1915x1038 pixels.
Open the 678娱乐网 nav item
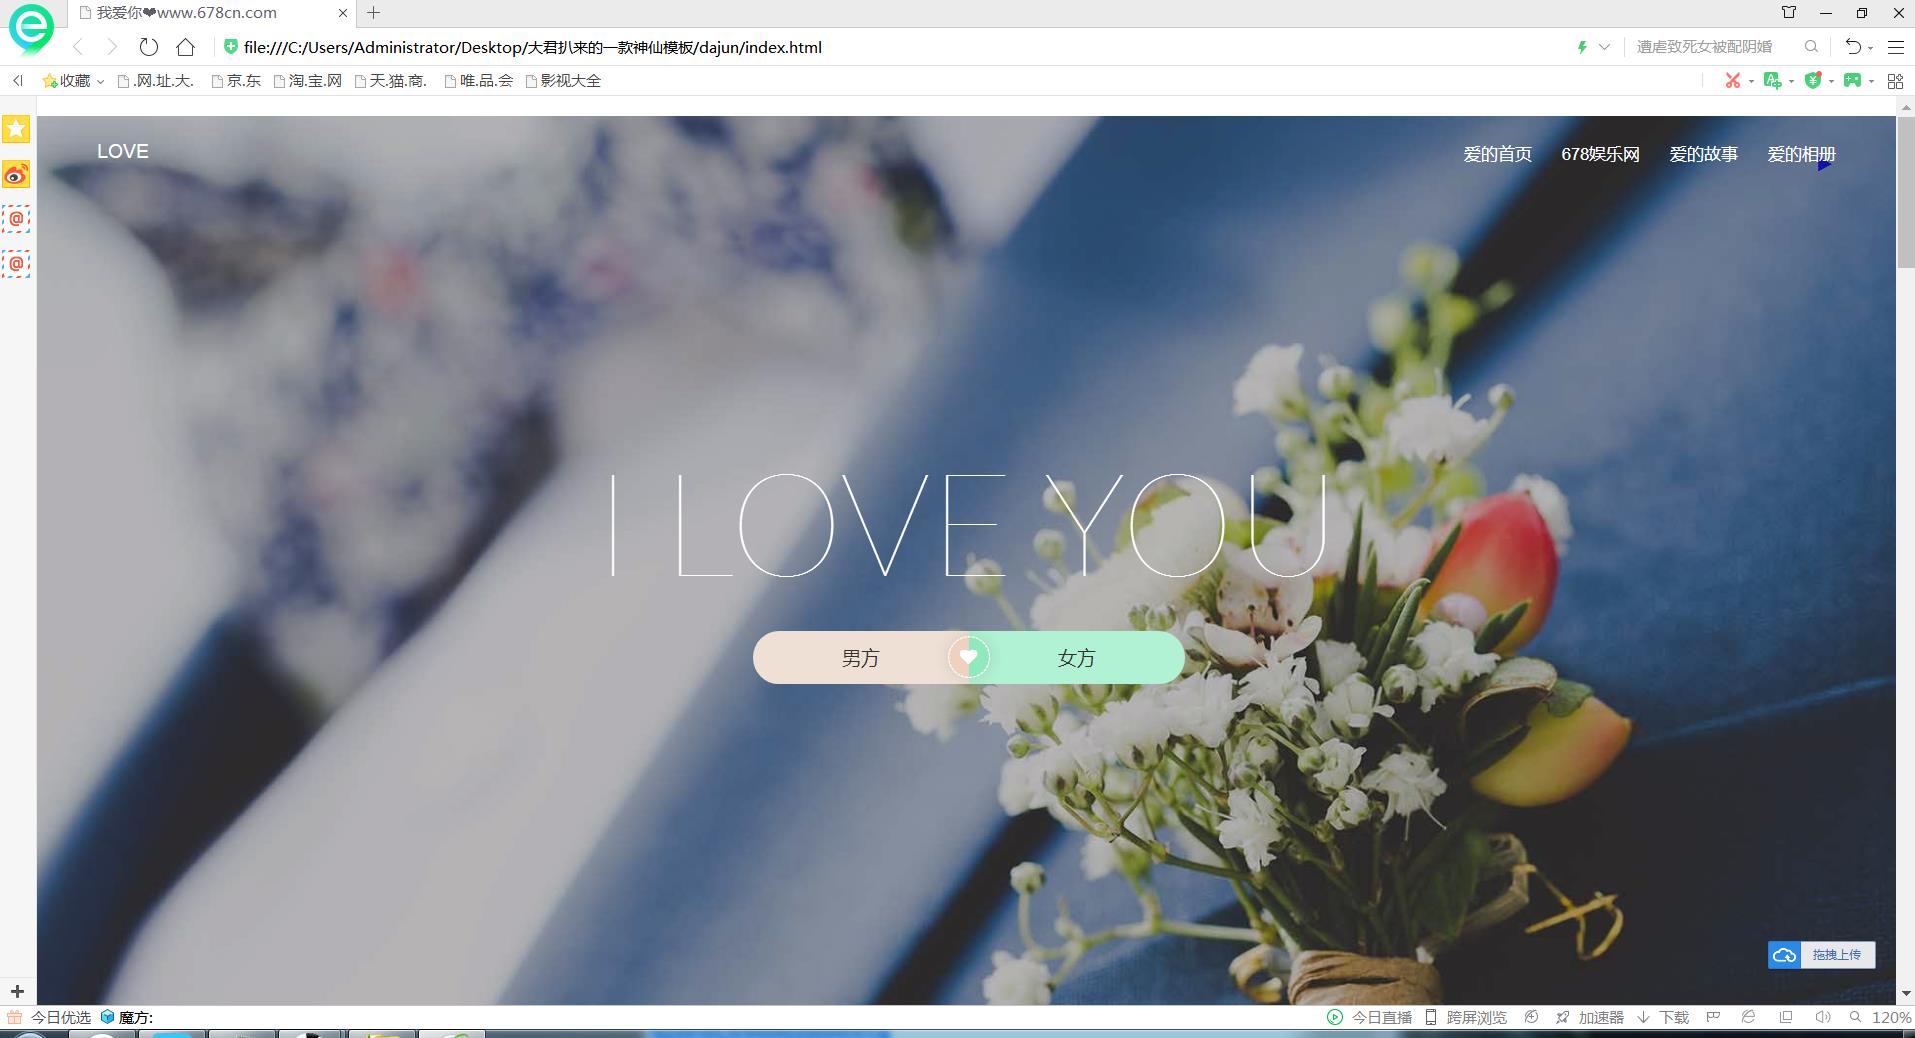click(x=1600, y=154)
